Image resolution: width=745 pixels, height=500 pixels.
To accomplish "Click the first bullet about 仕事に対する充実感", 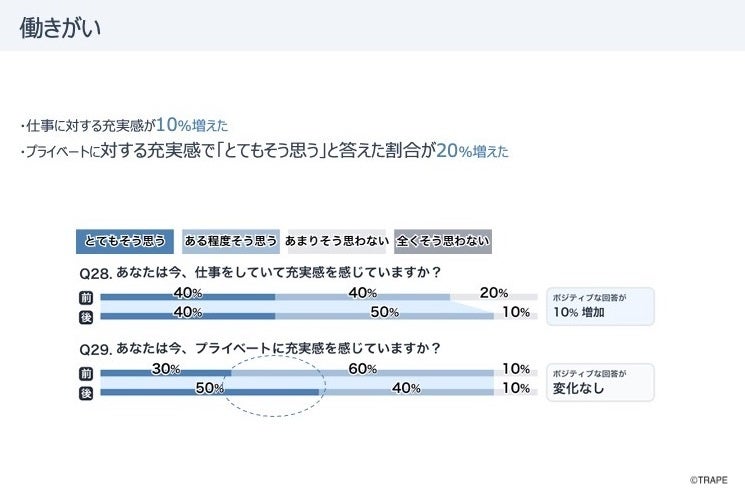I will click(124, 126).
